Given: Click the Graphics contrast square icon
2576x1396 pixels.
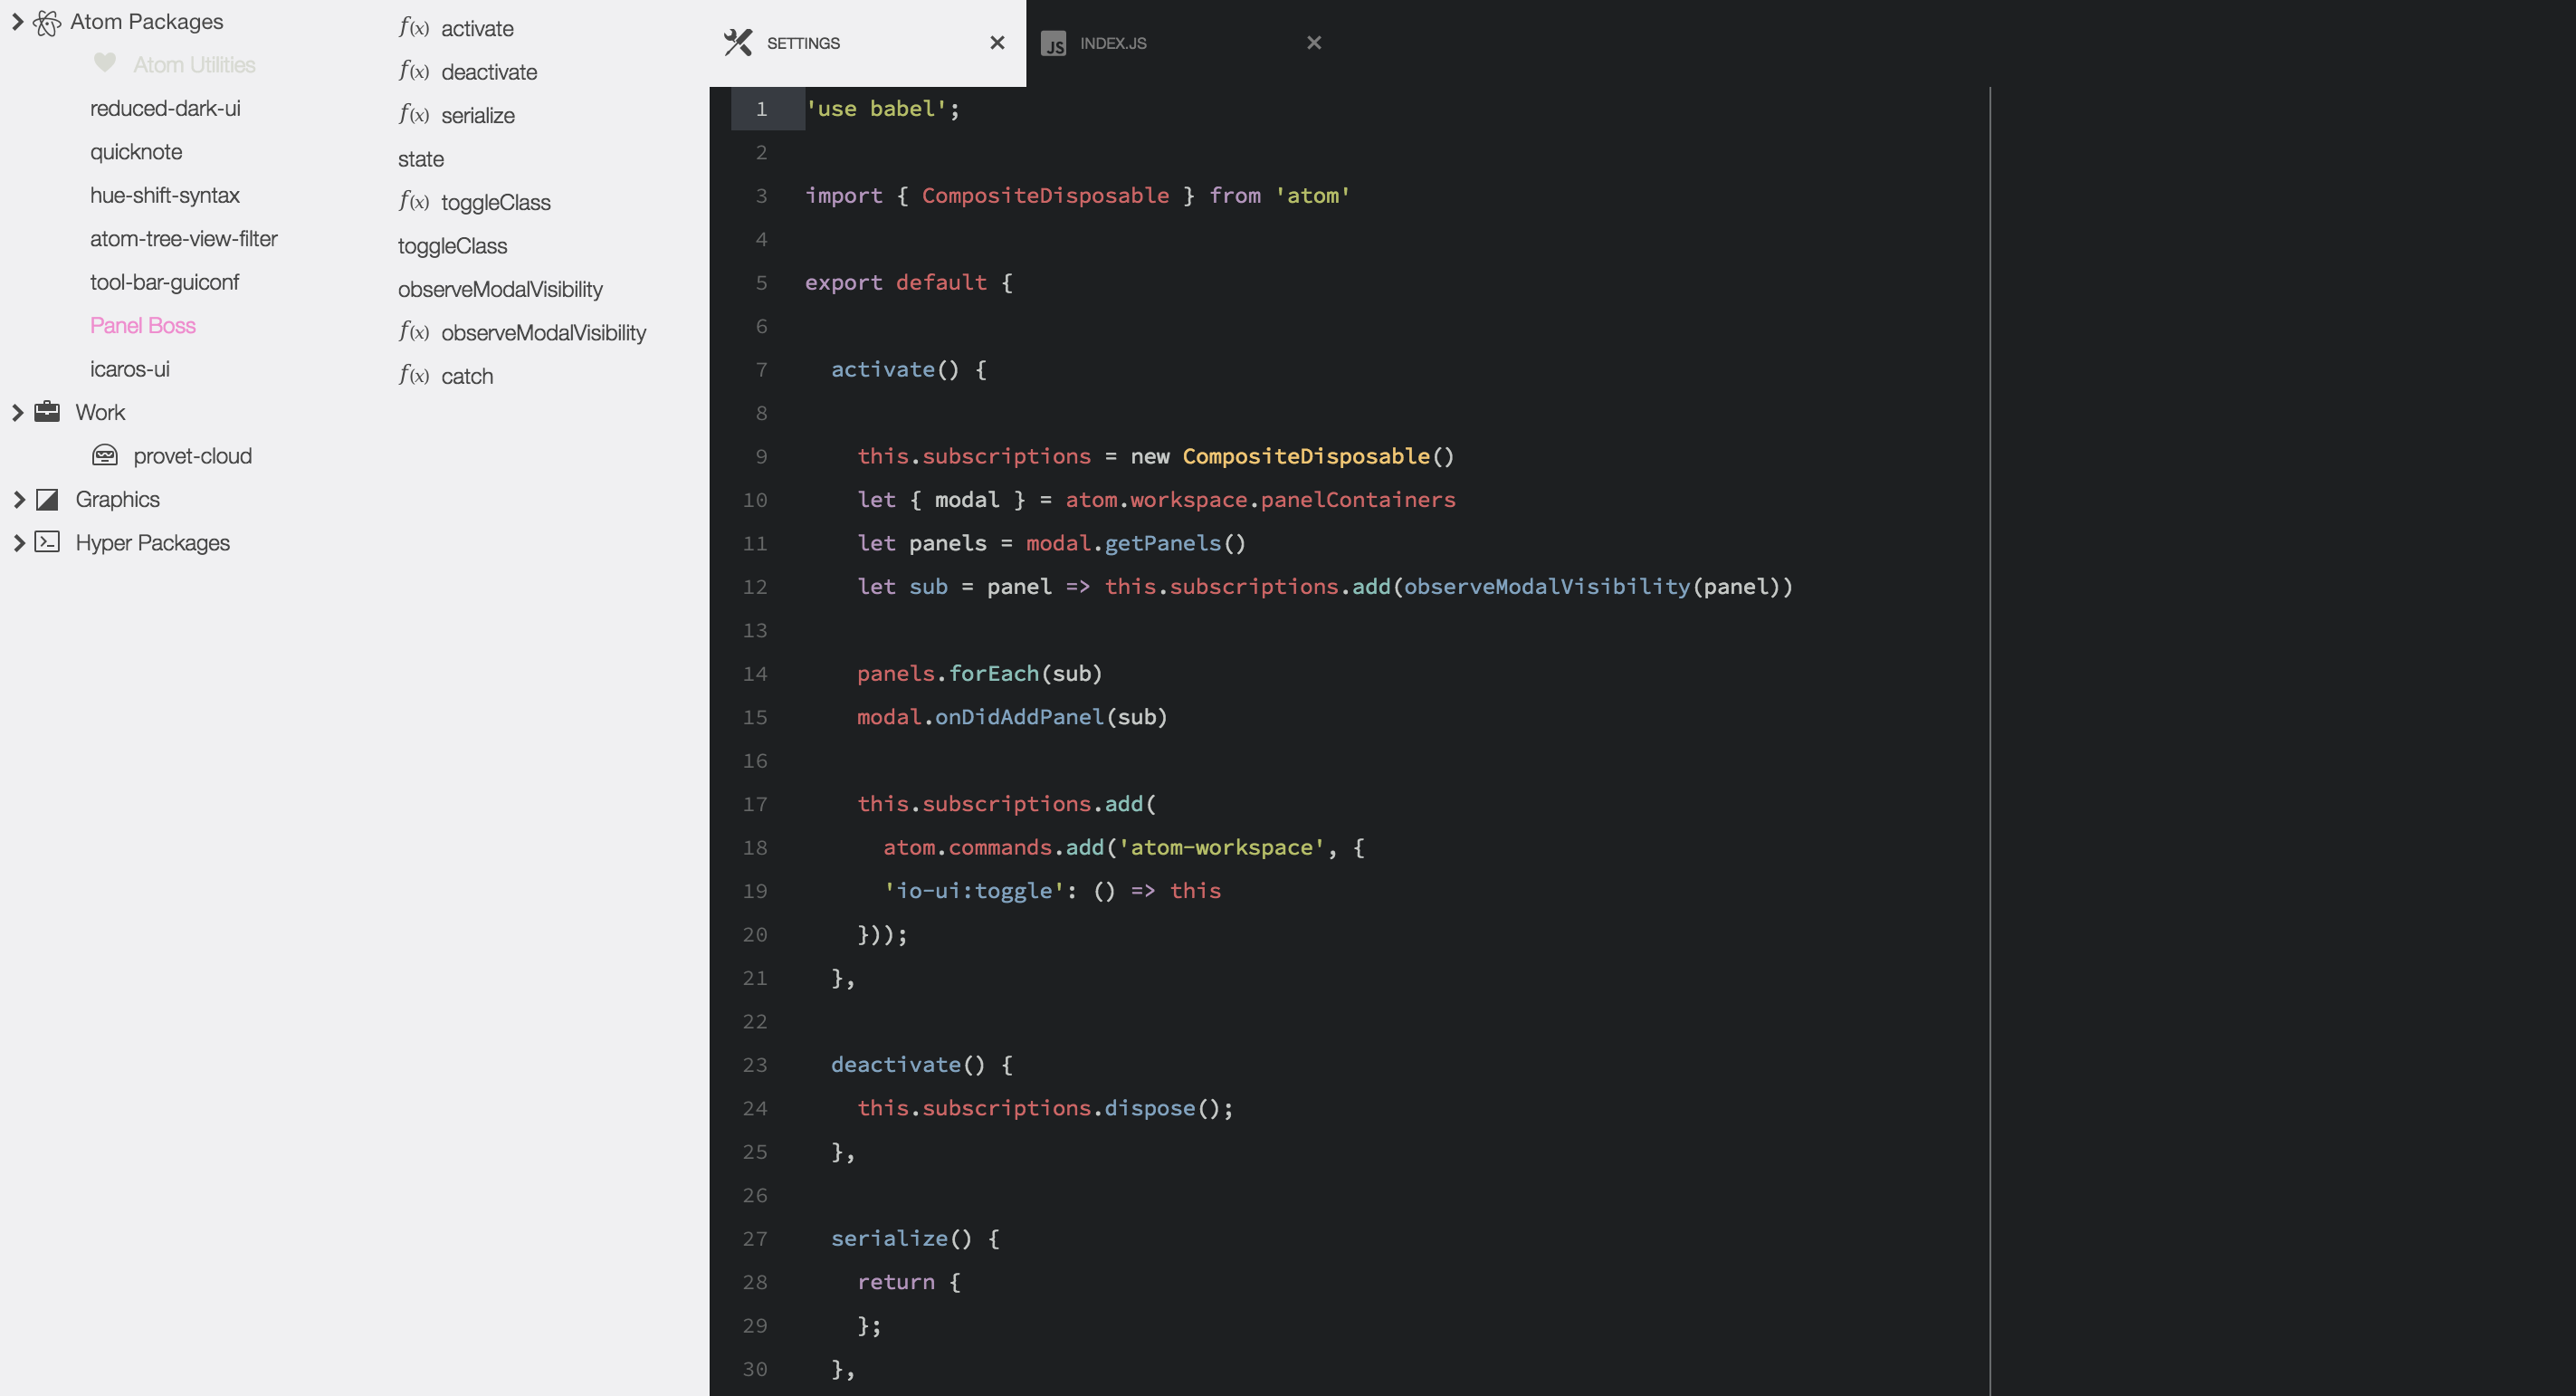Looking at the screenshot, I should (x=47, y=499).
